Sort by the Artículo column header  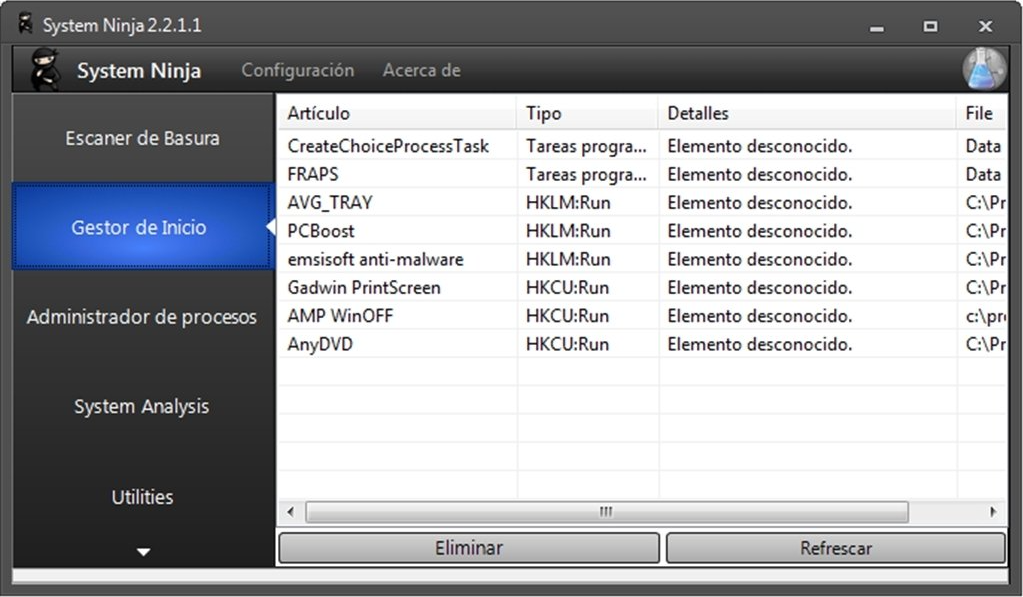397,113
